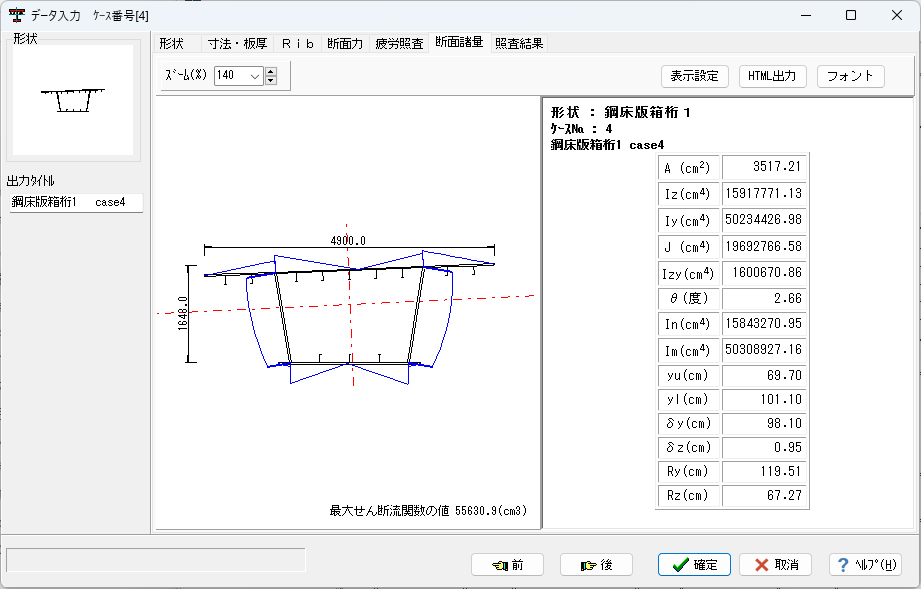Click the θ(度) value 2.66
Screen dimensions: 921x589
pos(764,298)
